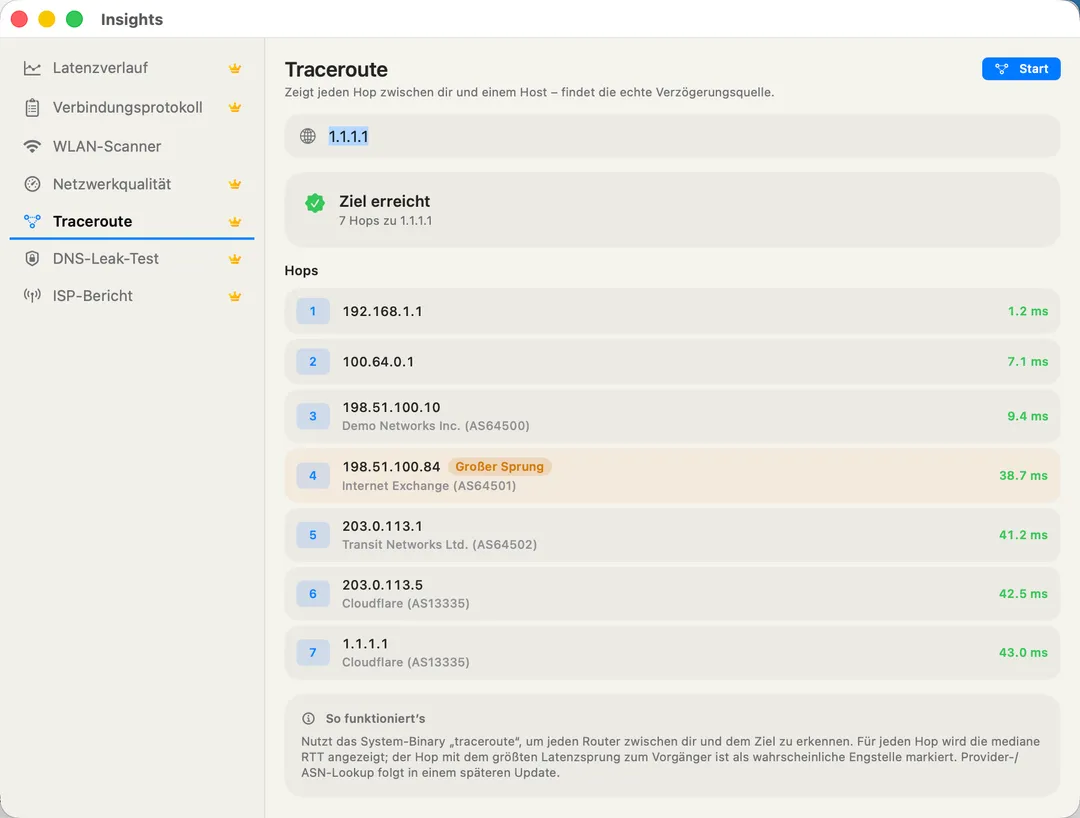Click the crown badge next to DNS-Leak-Test

point(235,259)
